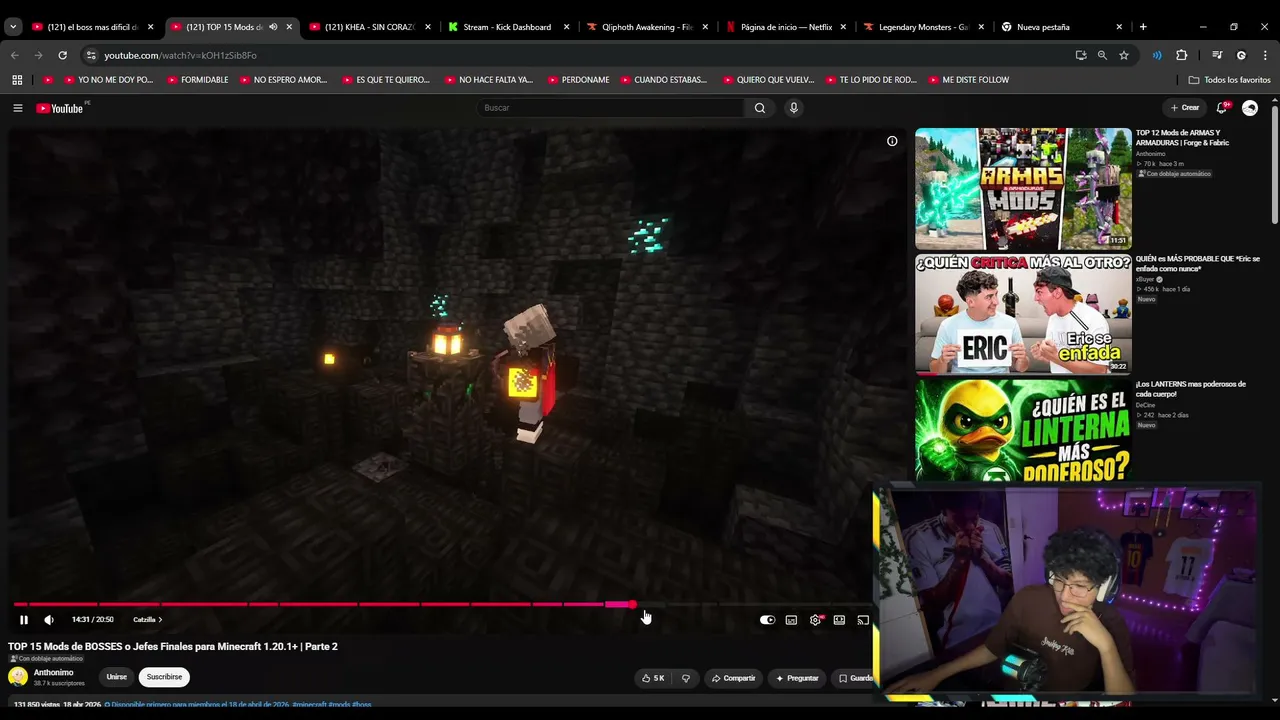Go to the YouTube home logo
The image size is (1280, 720).
click(x=62, y=108)
